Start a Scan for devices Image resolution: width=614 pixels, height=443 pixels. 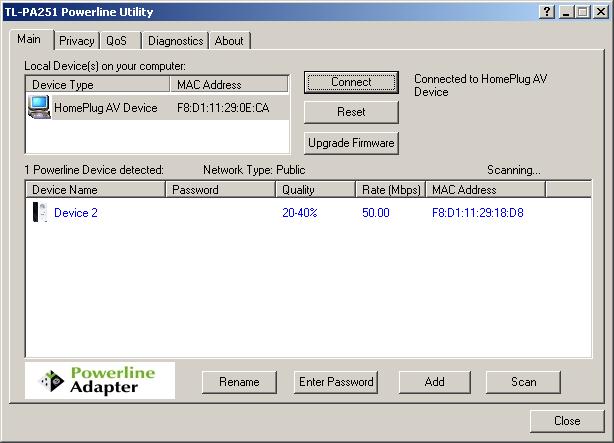[523, 381]
